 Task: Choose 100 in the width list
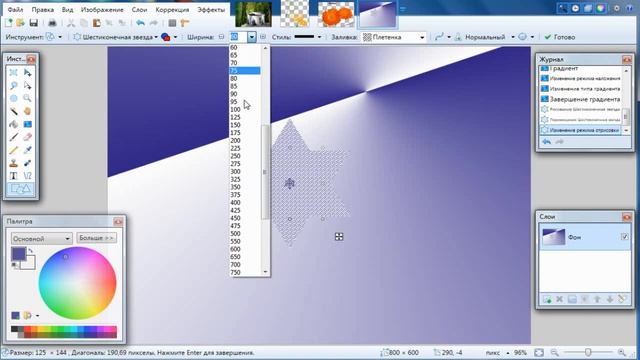245,109
